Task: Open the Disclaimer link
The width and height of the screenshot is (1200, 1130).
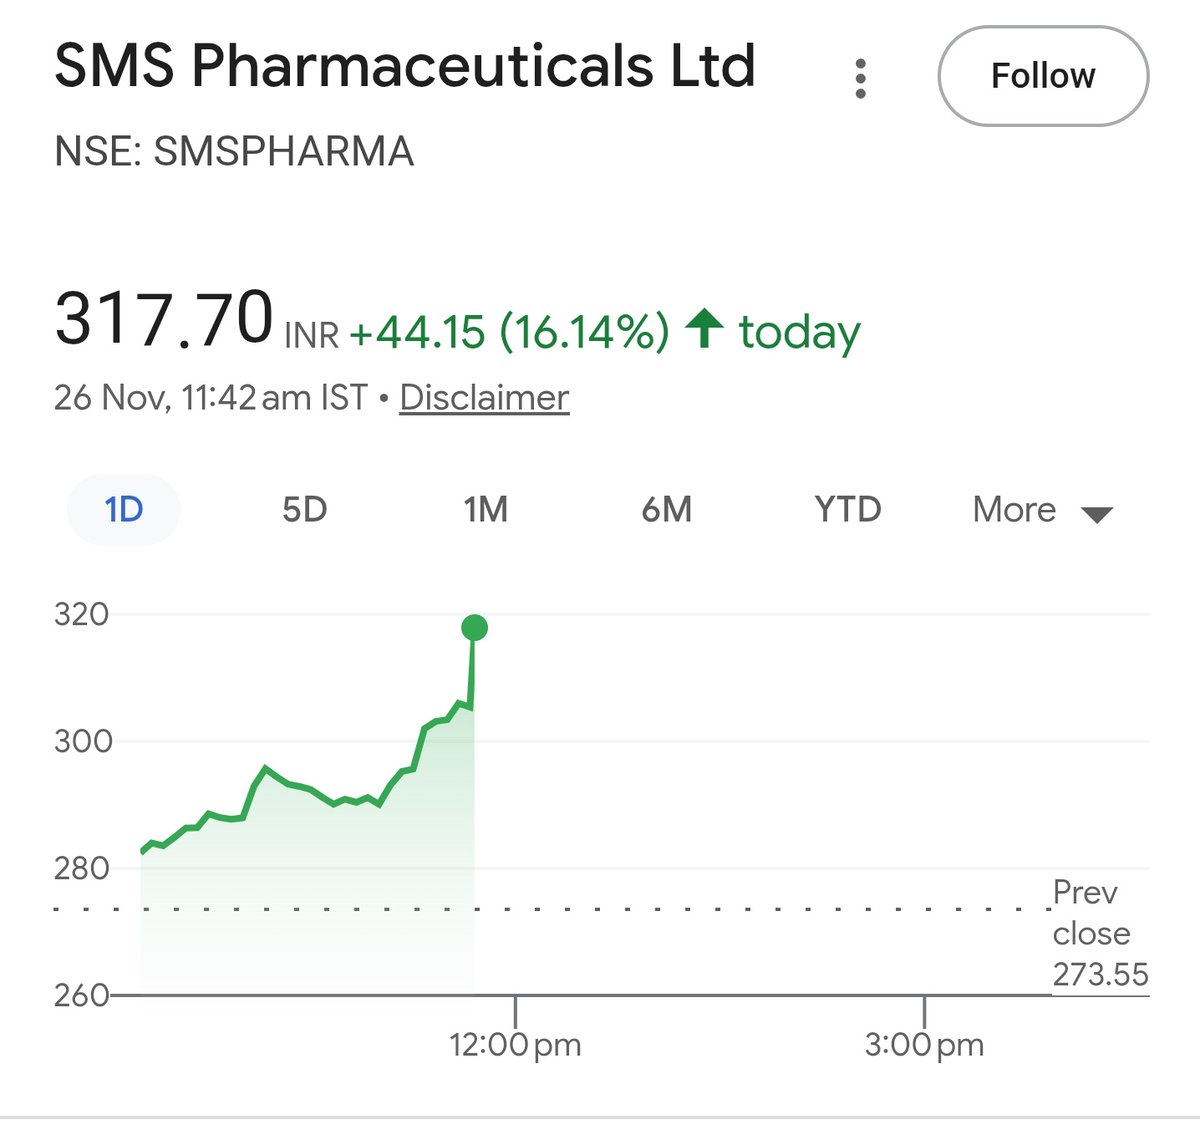Action: coord(484,398)
